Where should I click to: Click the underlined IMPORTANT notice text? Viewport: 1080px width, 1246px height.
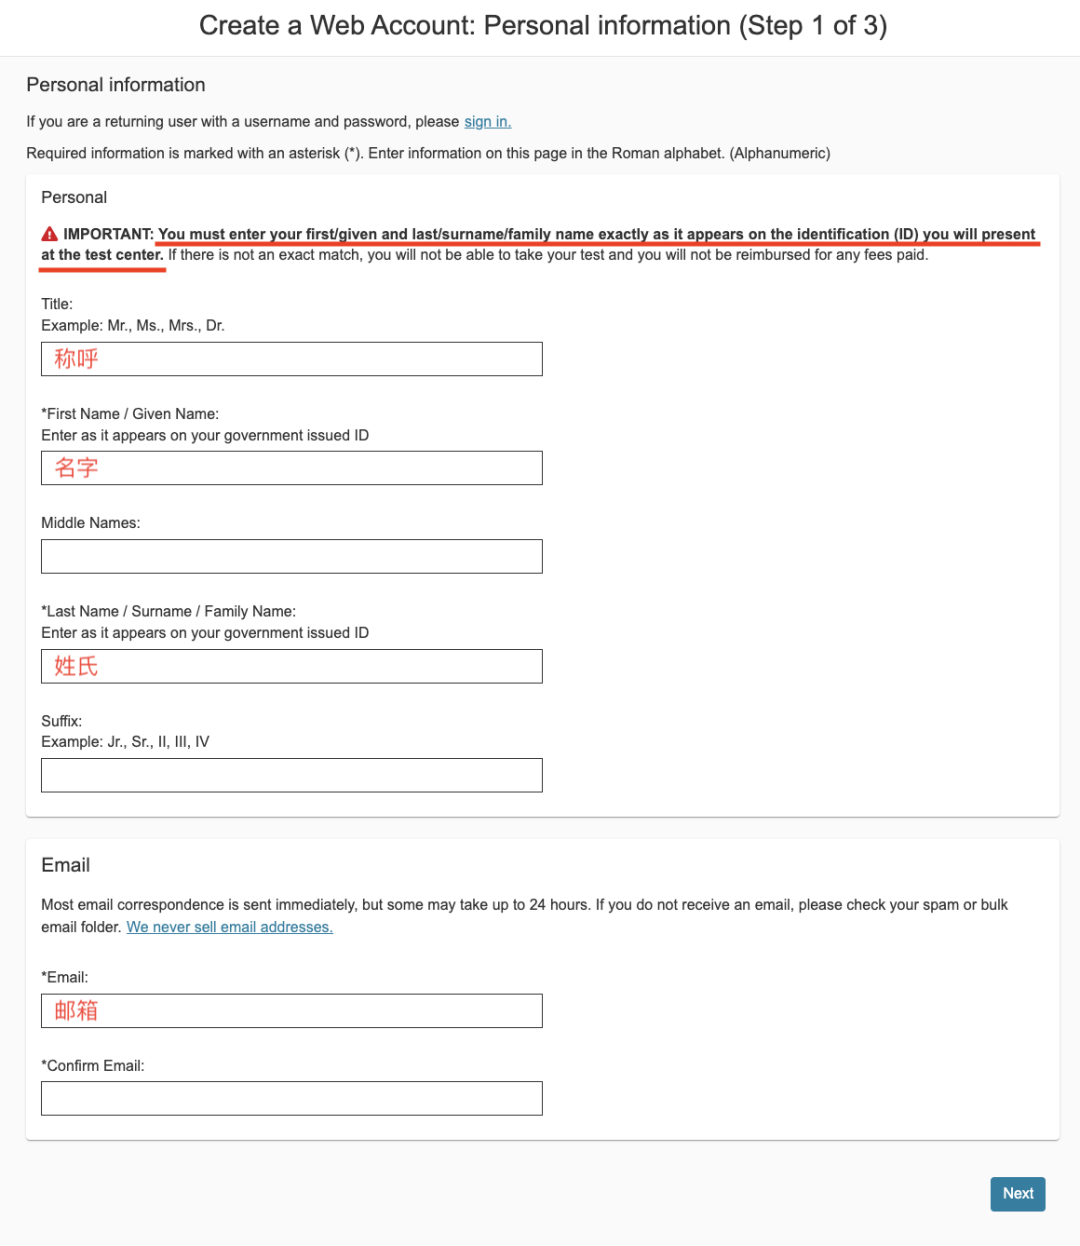click(538, 244)
